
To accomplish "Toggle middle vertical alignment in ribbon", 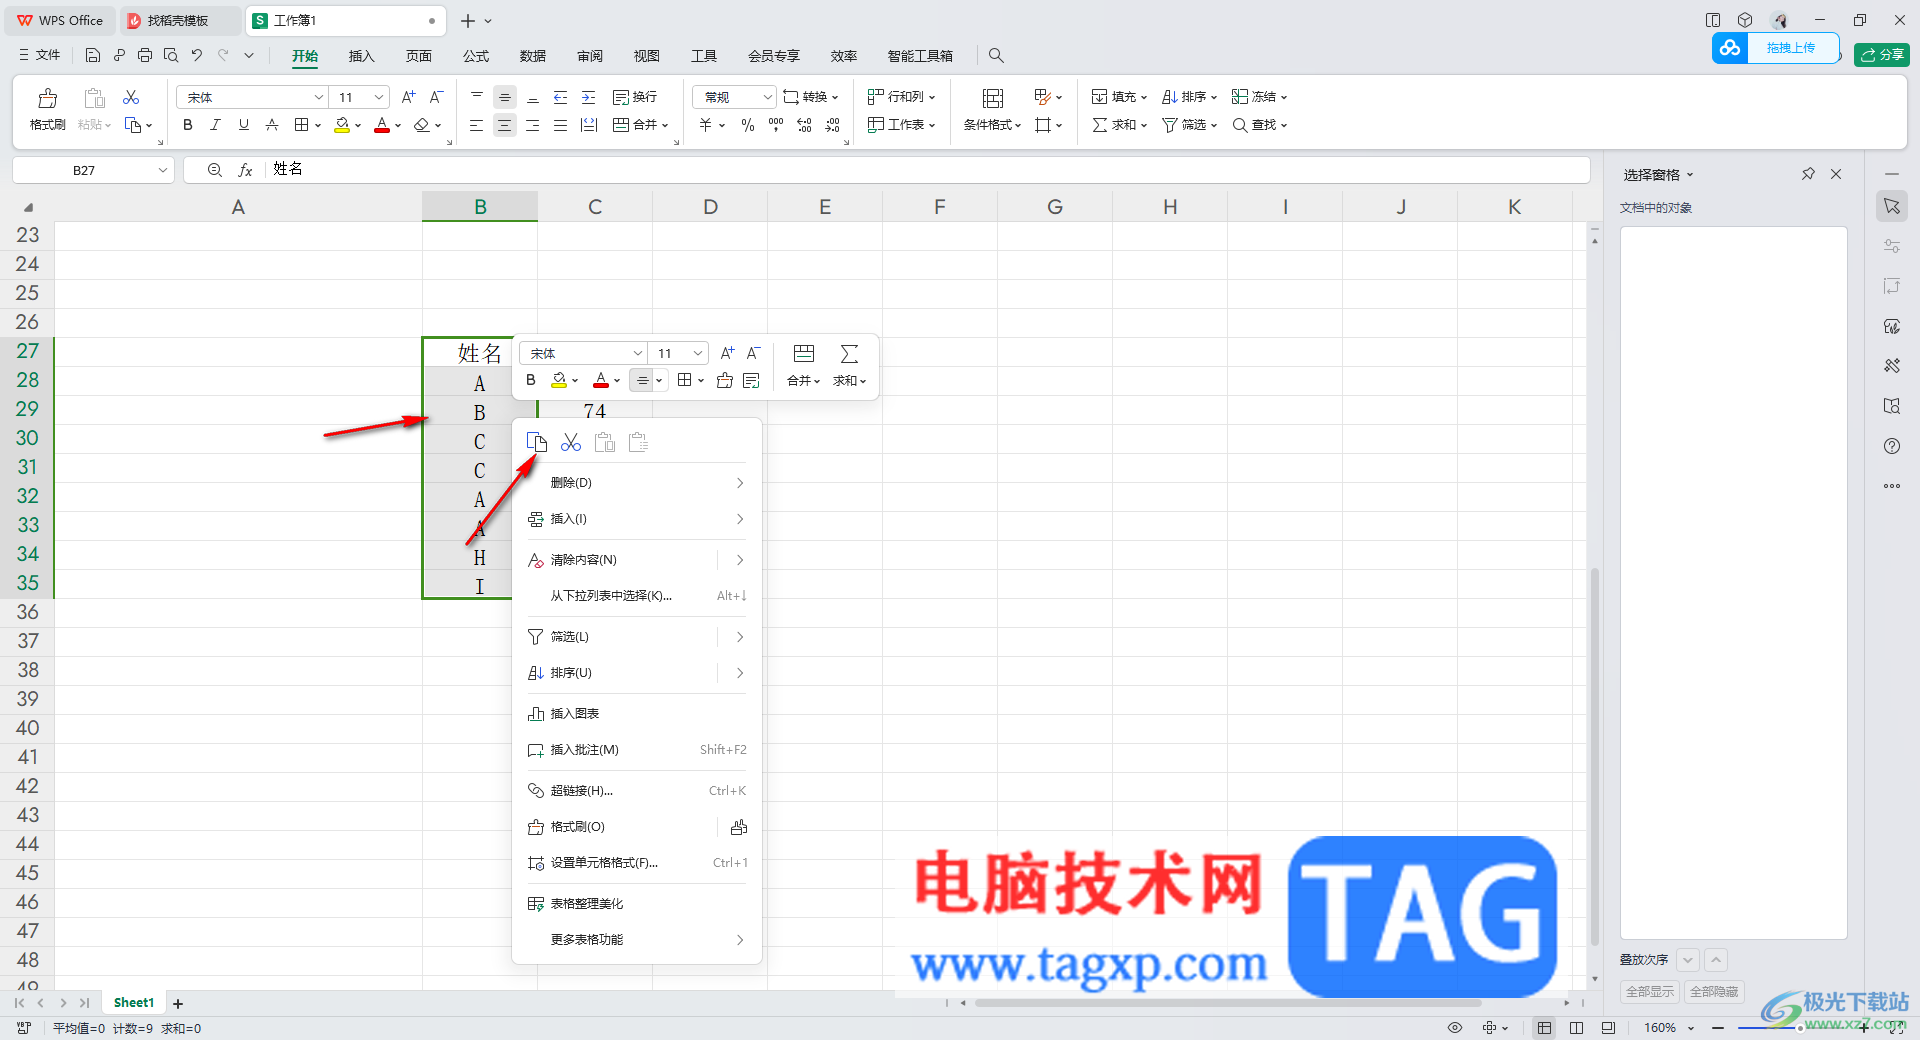I will (505, 97).
